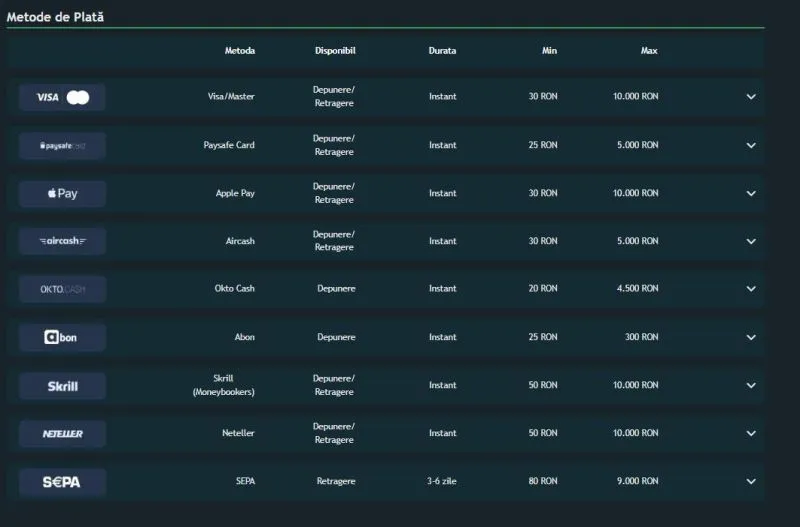Click the Aircash logo badge

(62, 241)
